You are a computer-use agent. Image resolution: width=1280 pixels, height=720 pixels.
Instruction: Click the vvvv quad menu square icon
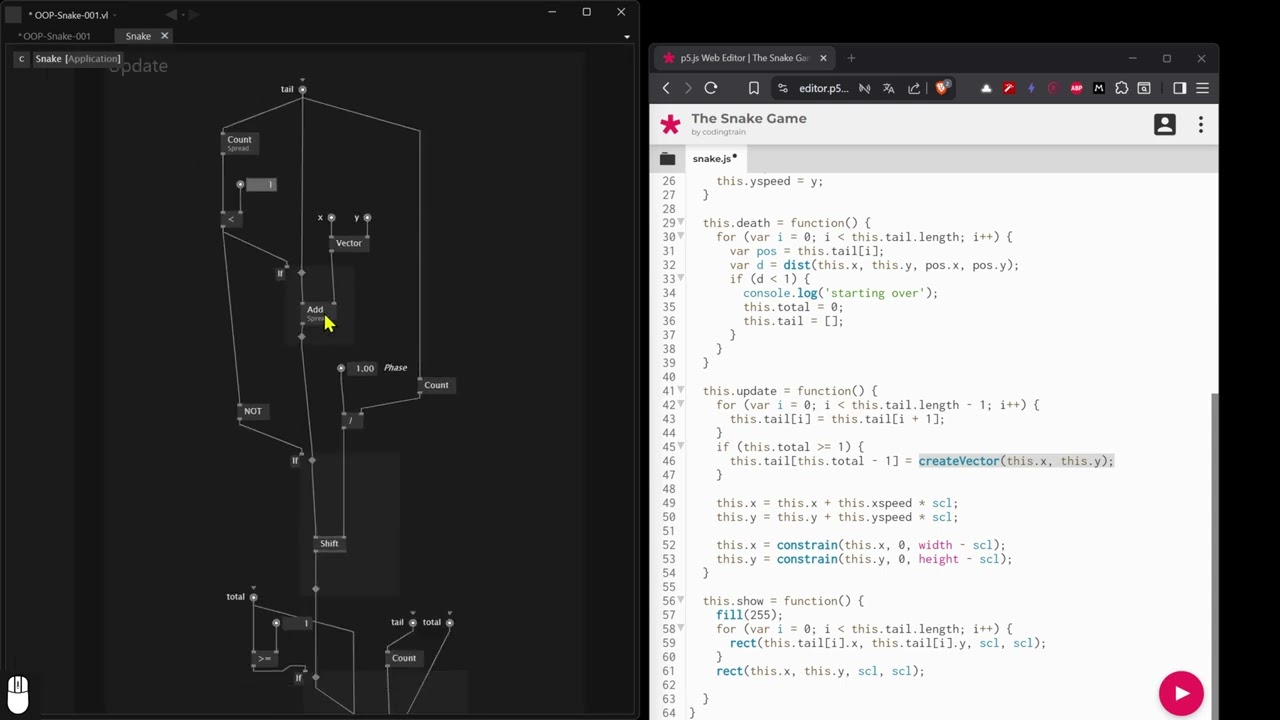pos(13,14)
